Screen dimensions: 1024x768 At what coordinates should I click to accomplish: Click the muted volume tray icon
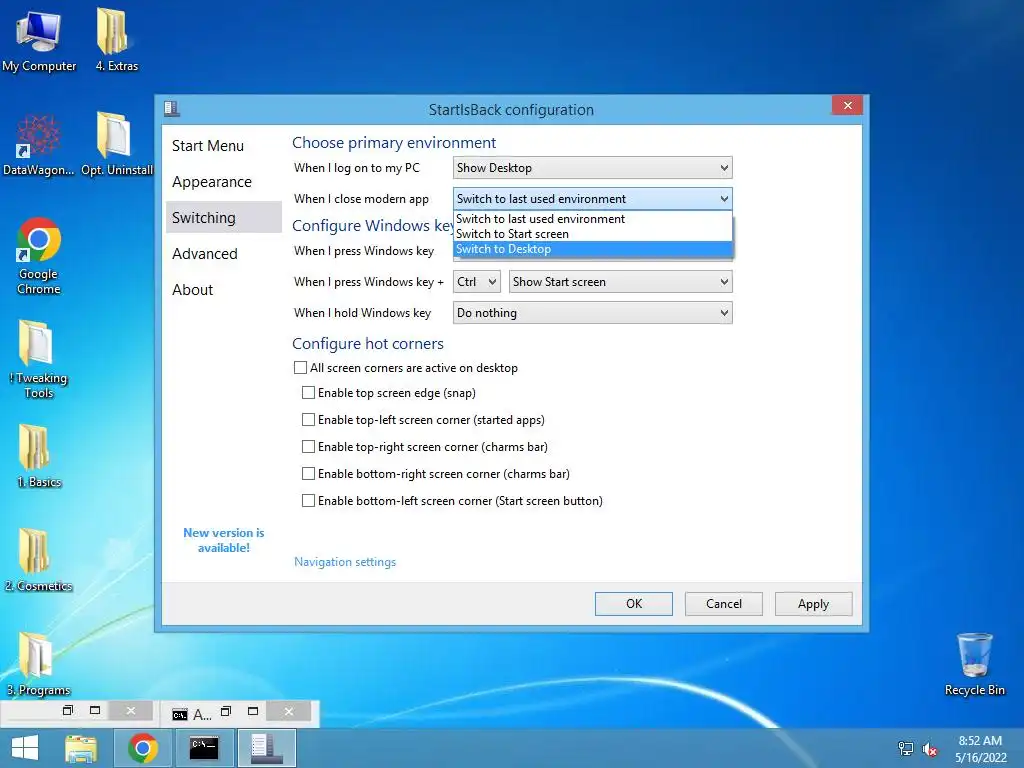click(930, 749)
